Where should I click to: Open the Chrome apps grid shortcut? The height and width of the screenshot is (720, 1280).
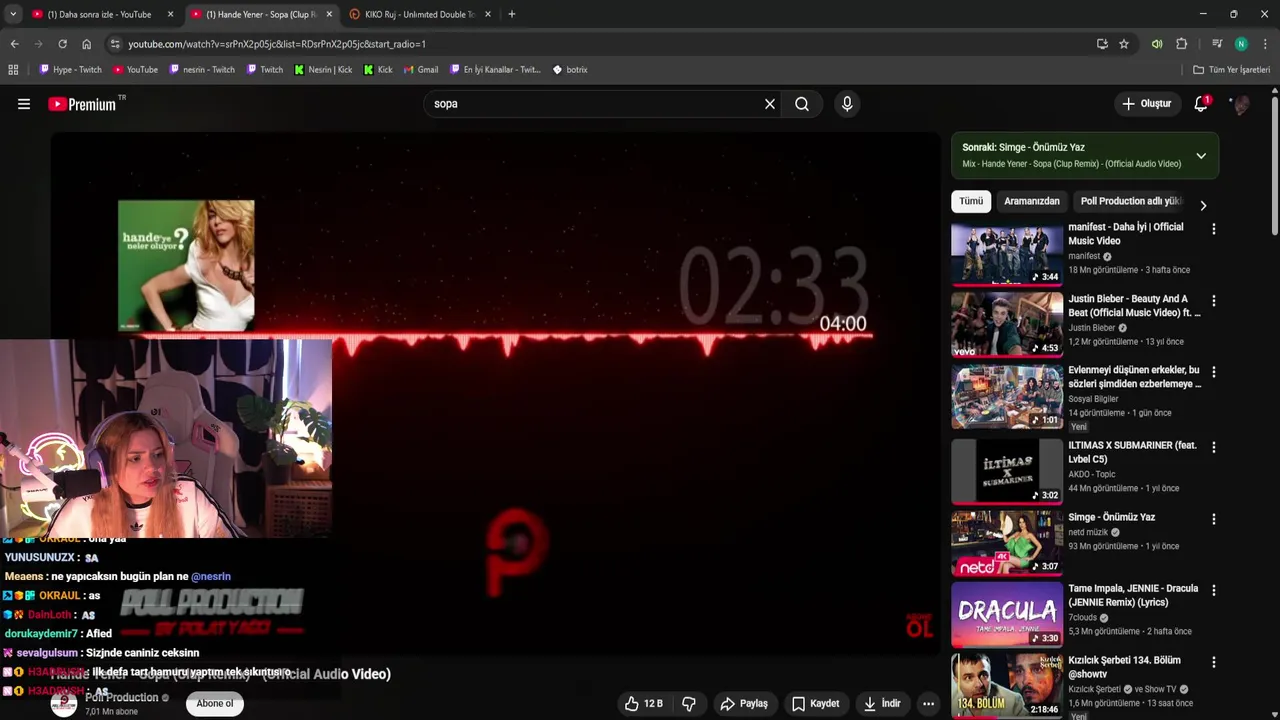tap(13, 70)
